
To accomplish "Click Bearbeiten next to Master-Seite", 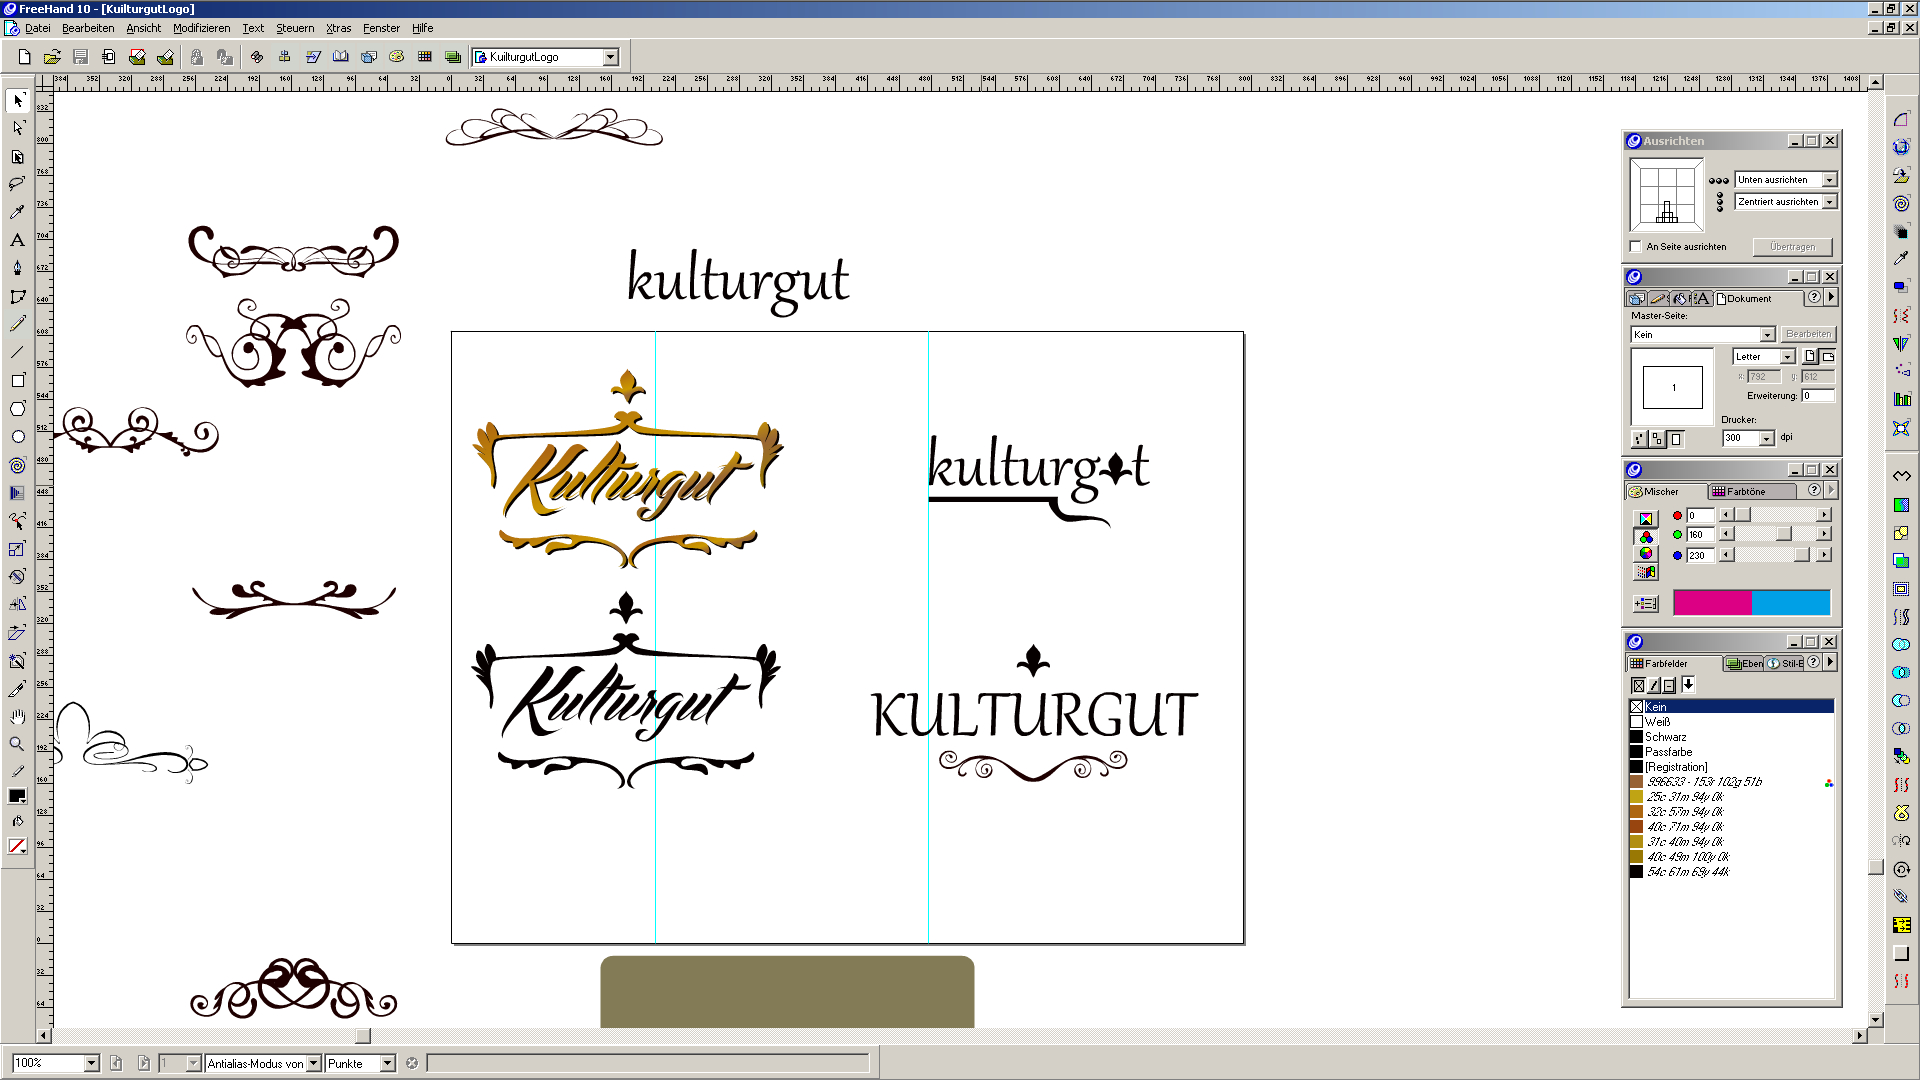I will (x=1809, y=334).
